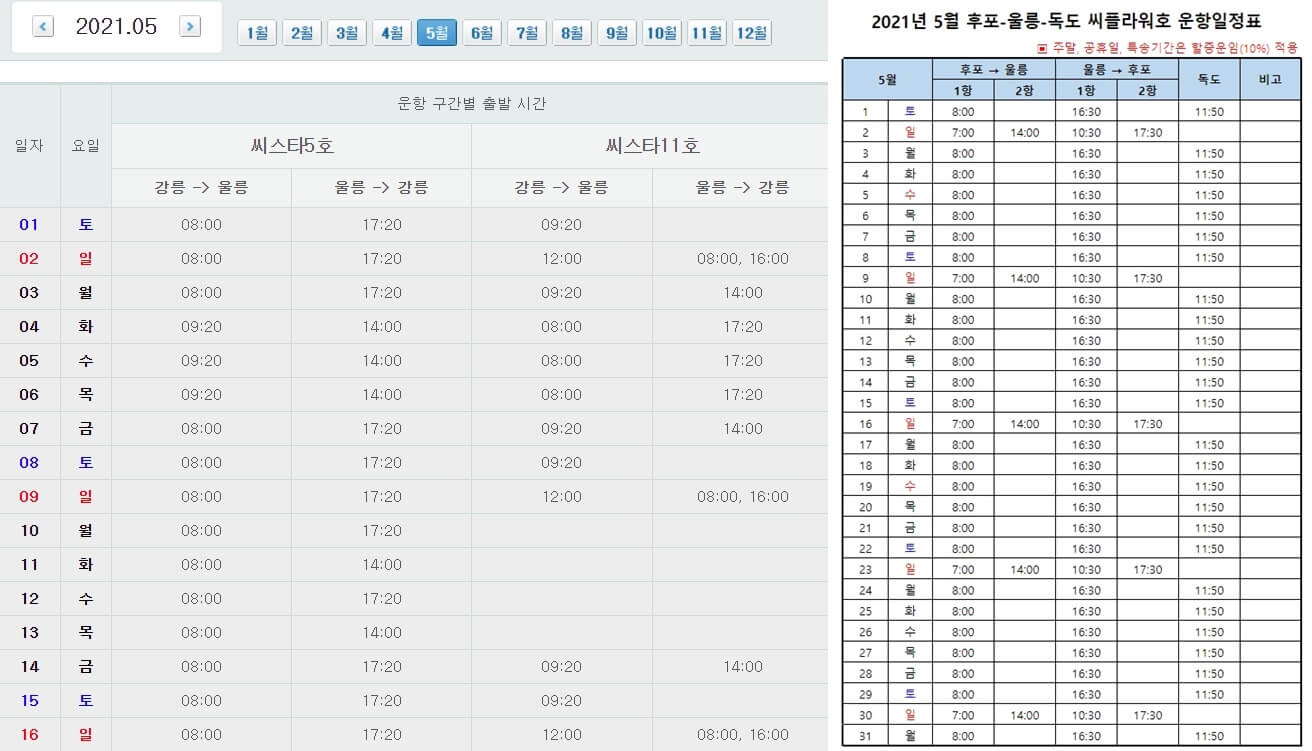This screenshot has width=1312, height=751.
Task: Click 울릉 → 후포 header in right table
Action: (1117, 70)
